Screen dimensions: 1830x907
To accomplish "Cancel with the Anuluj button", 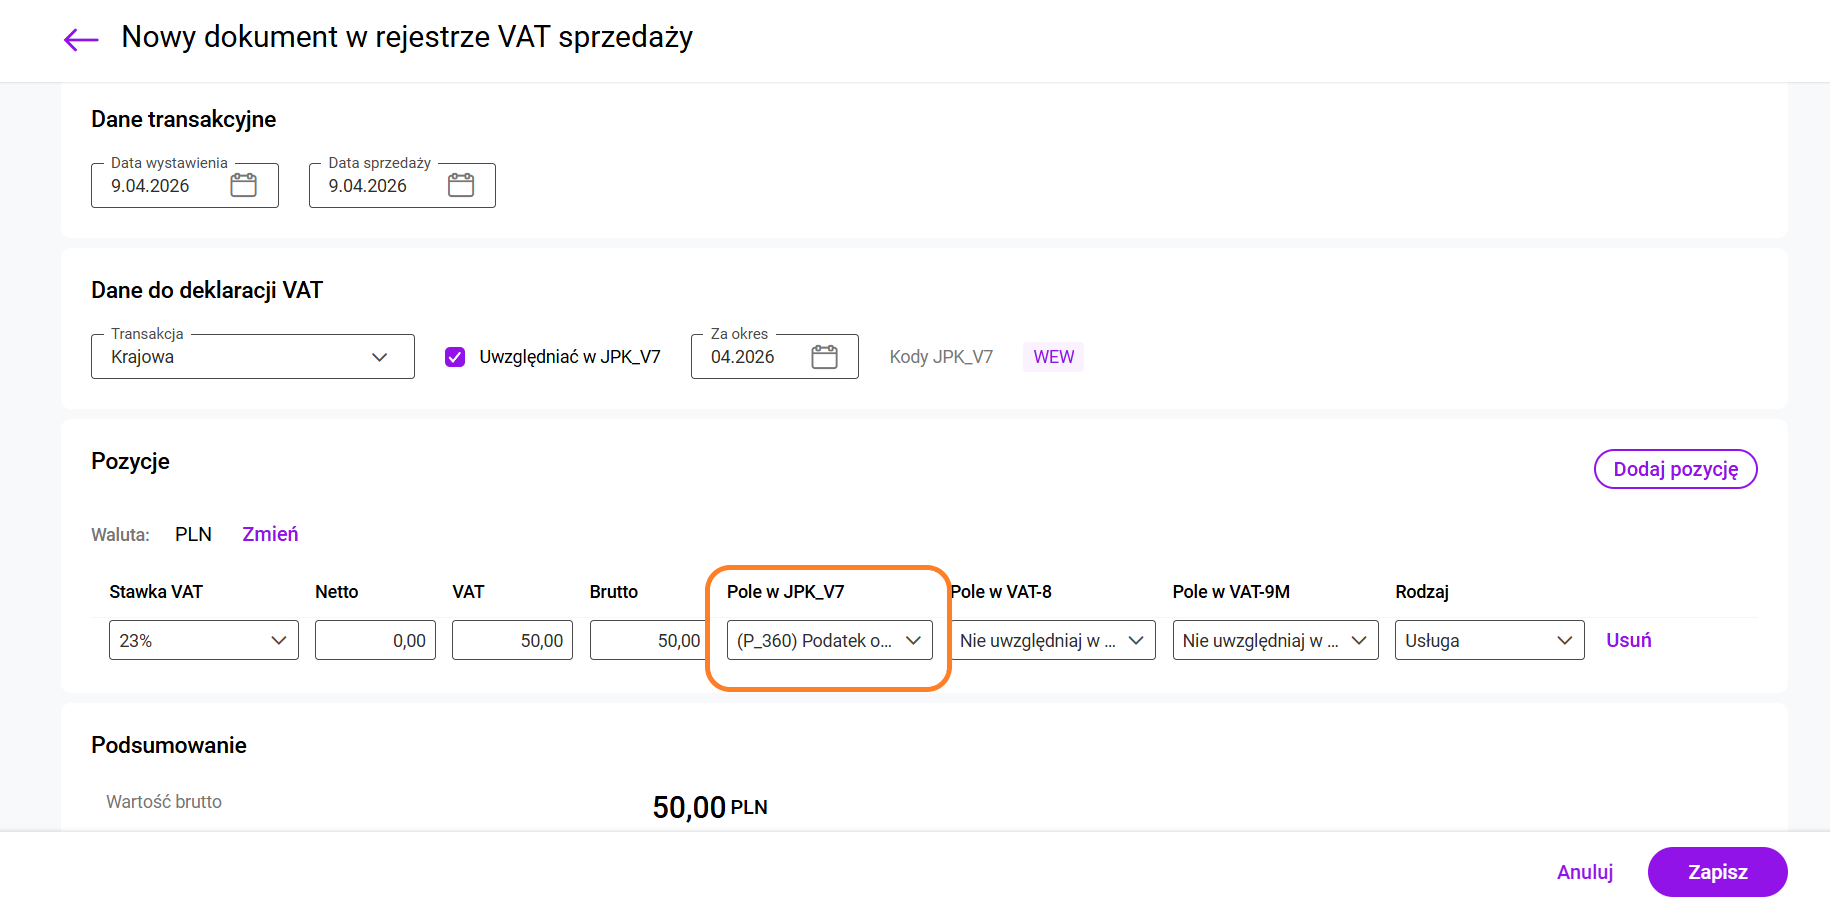I will [x=1585, y=872].
